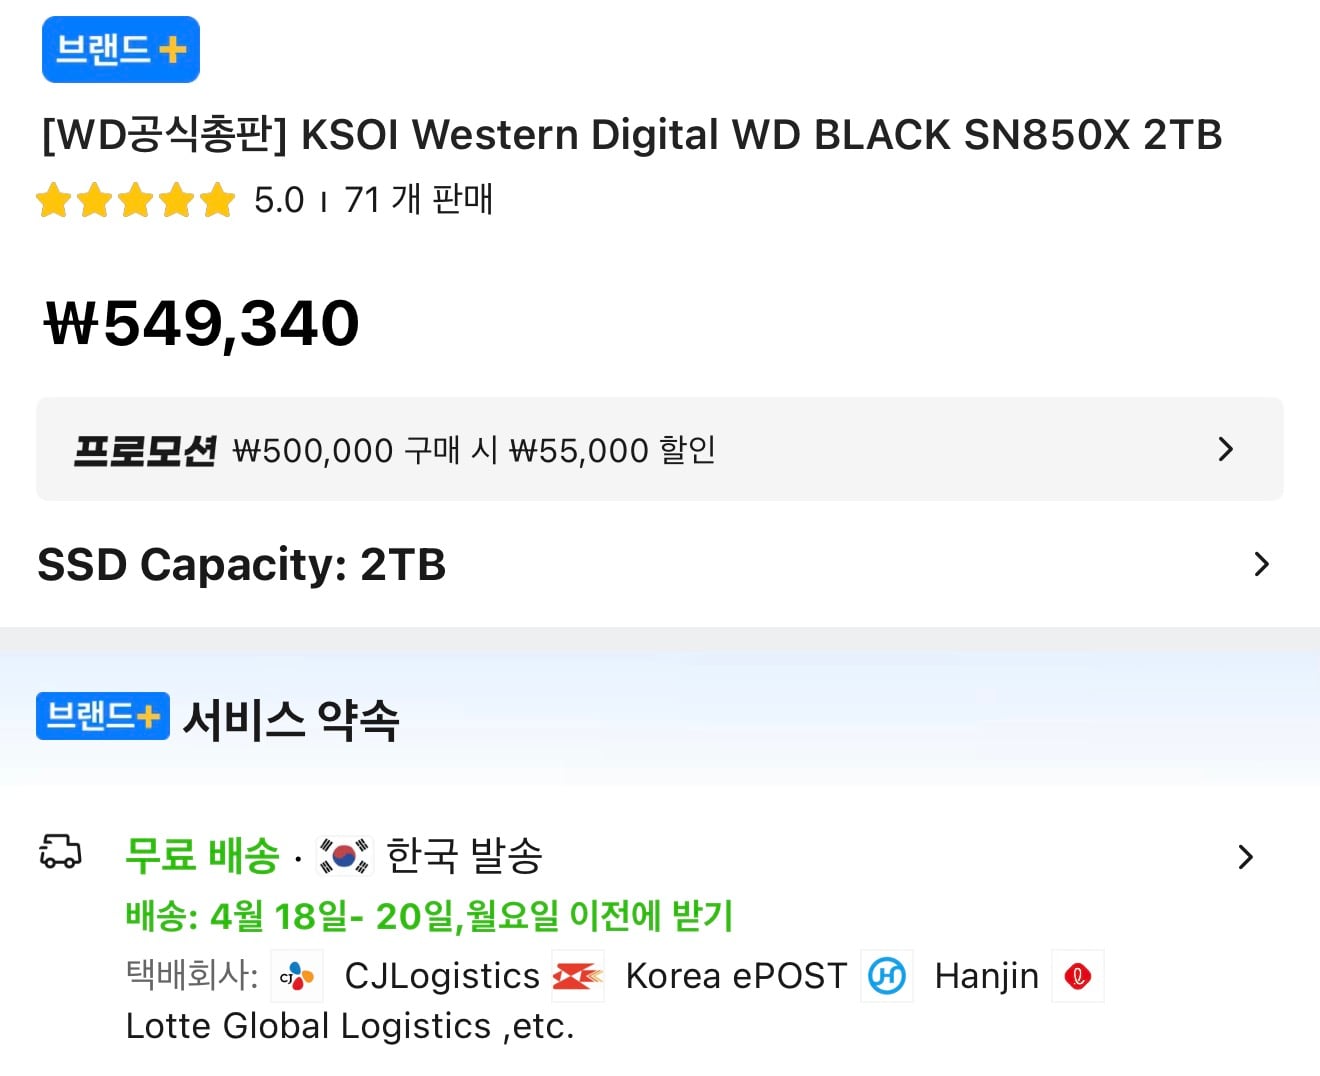Click the Lotte Global Logistics logo icon

(1078, 976)
